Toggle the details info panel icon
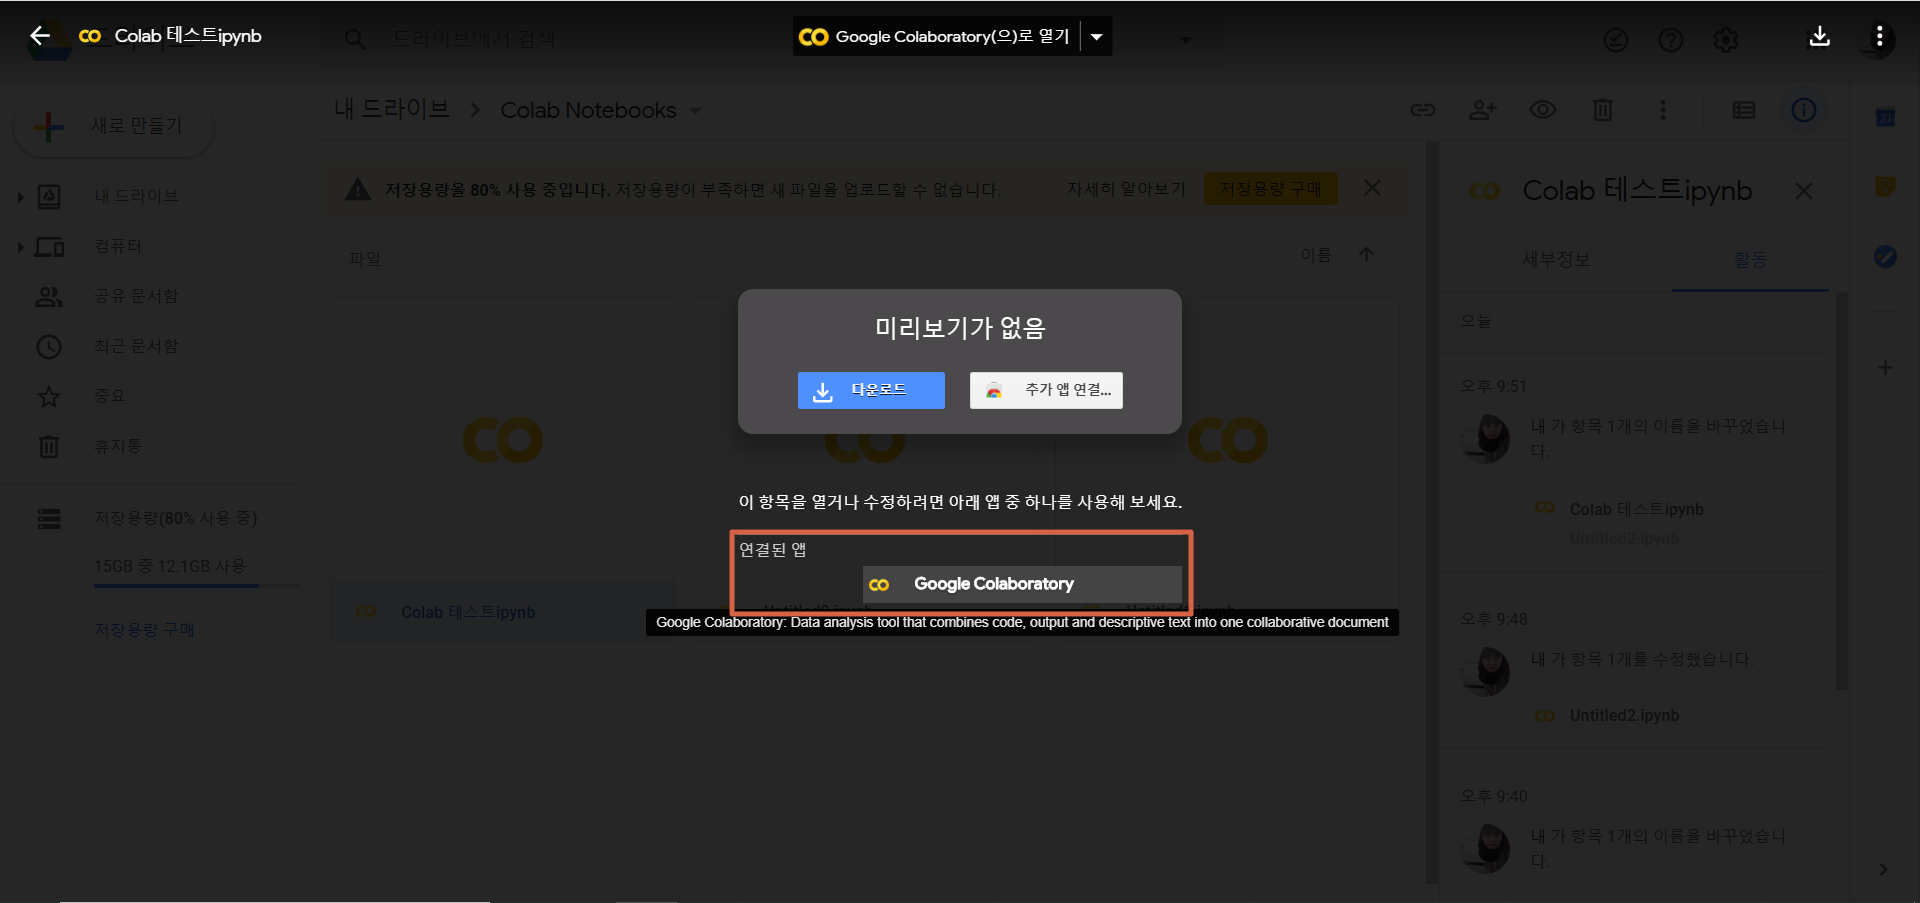The width and height of the screenshot is (1920, 903). pyautogui.click(x=1804, y=110)
